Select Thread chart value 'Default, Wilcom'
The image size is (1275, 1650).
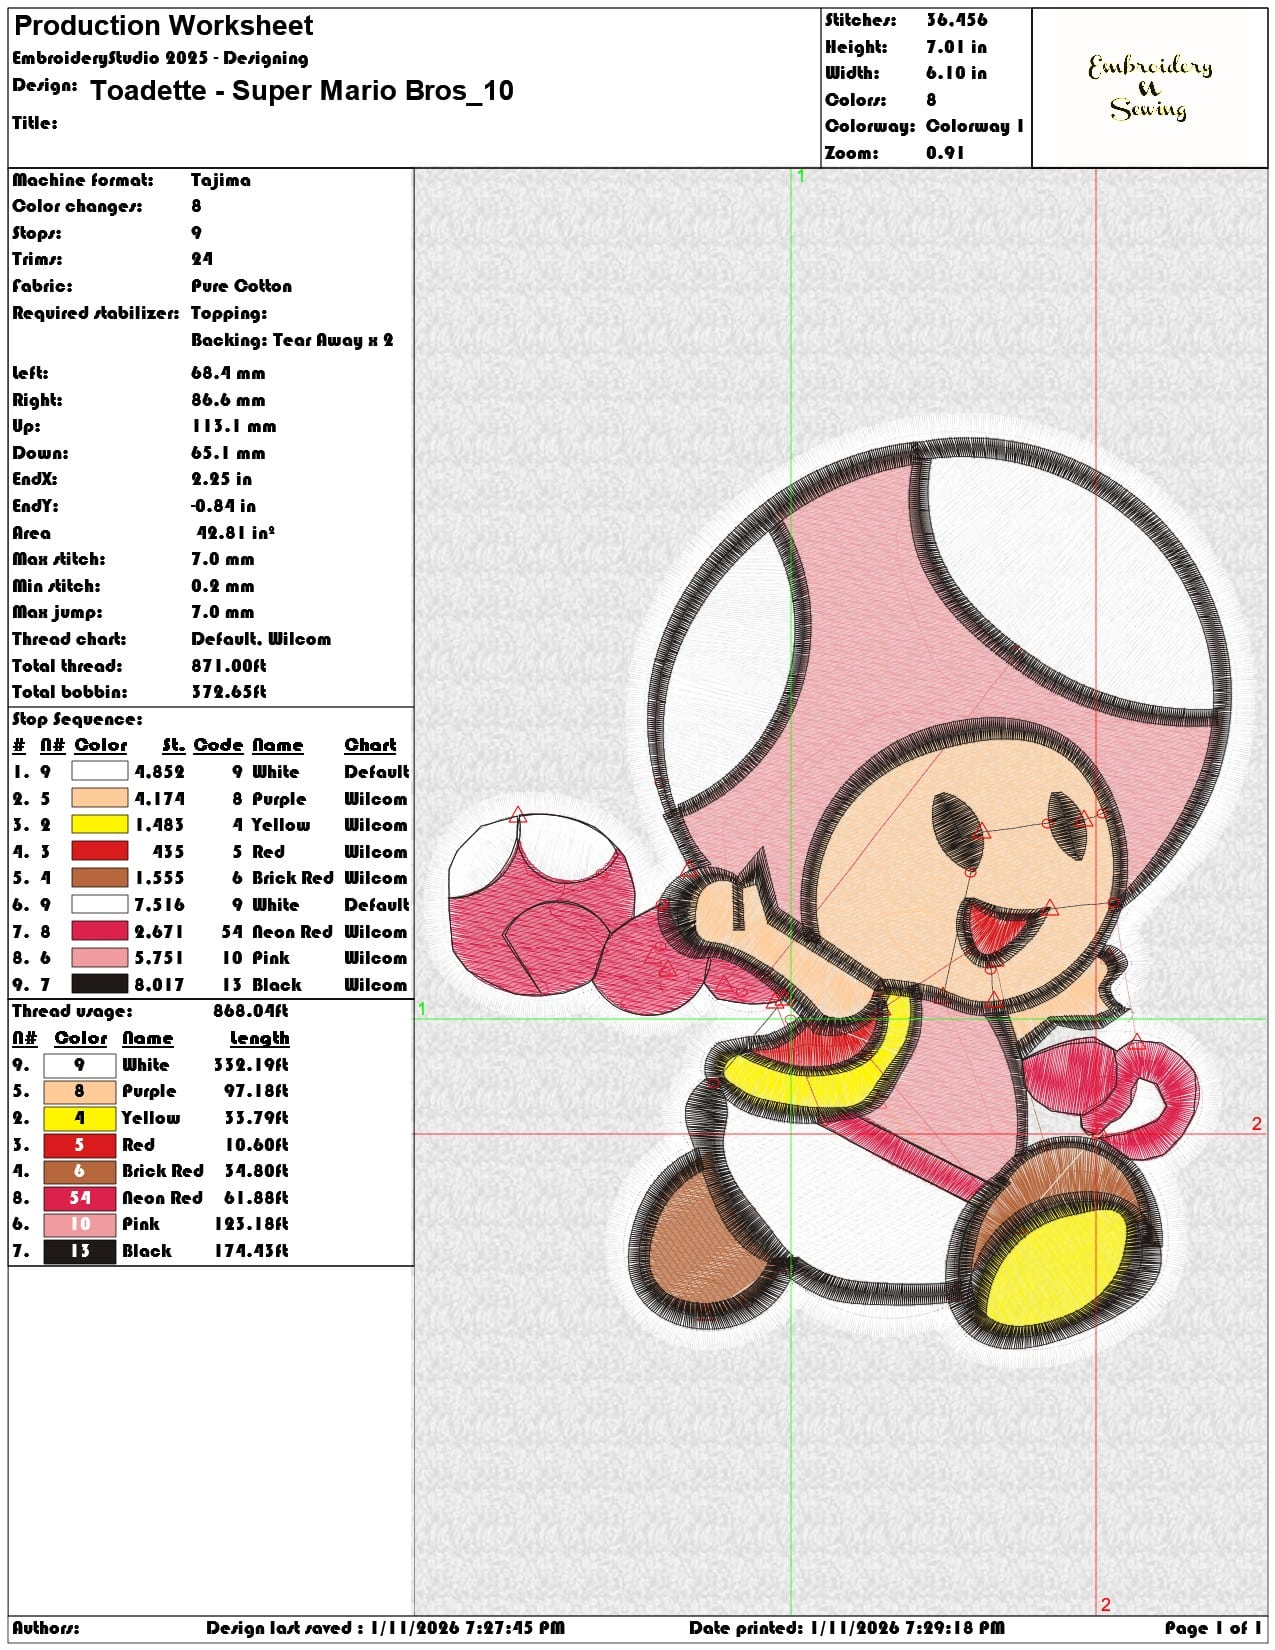pyautogui.click(x=261, y=639)
